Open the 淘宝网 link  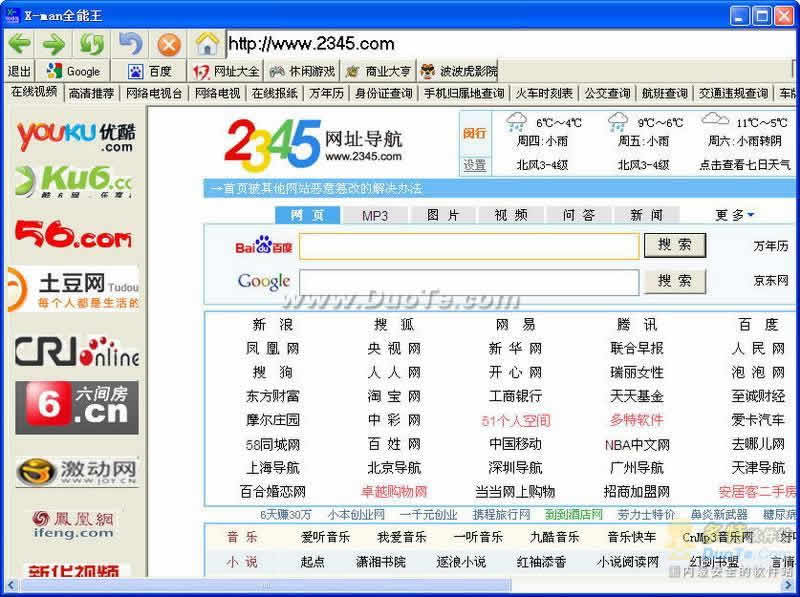(394, 396)
